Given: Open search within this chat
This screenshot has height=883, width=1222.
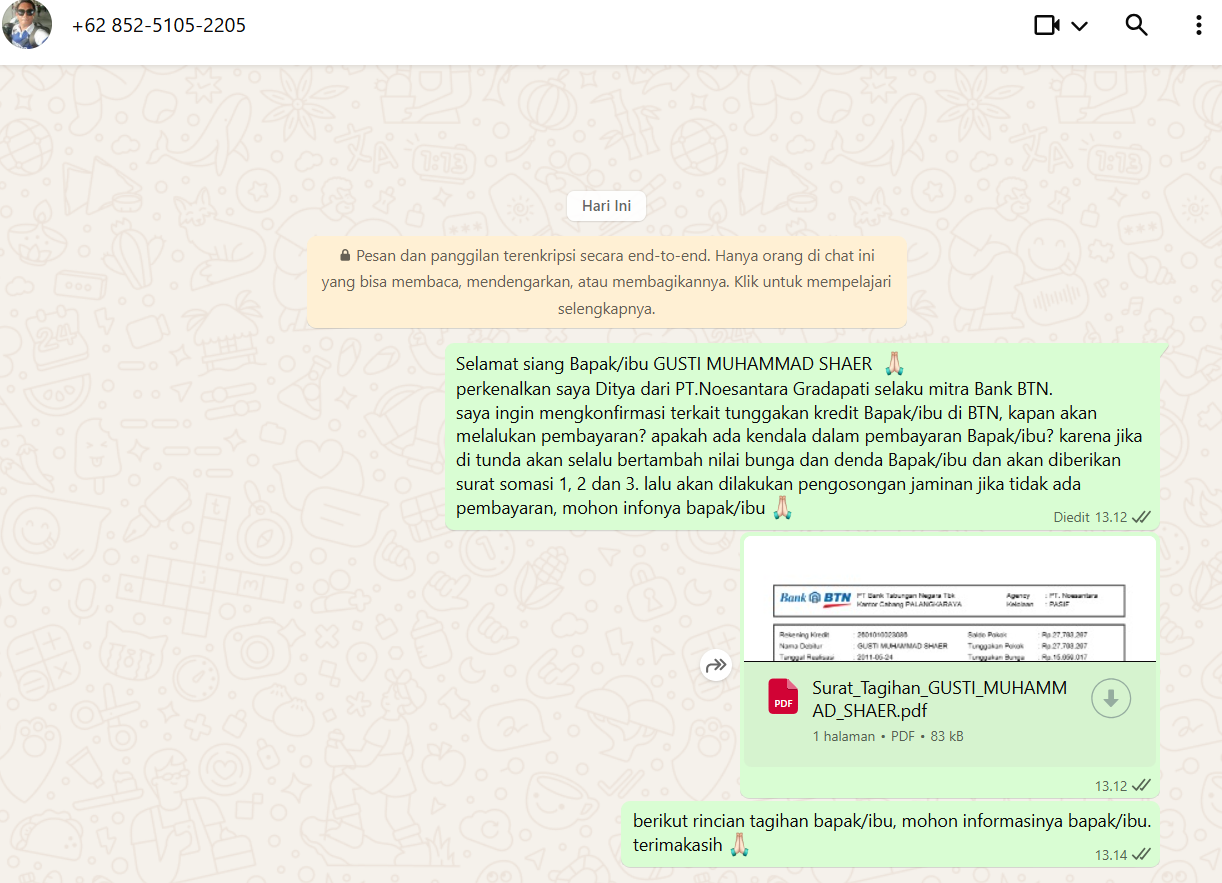Looking at the screenshot, I should click(1136, 25).
